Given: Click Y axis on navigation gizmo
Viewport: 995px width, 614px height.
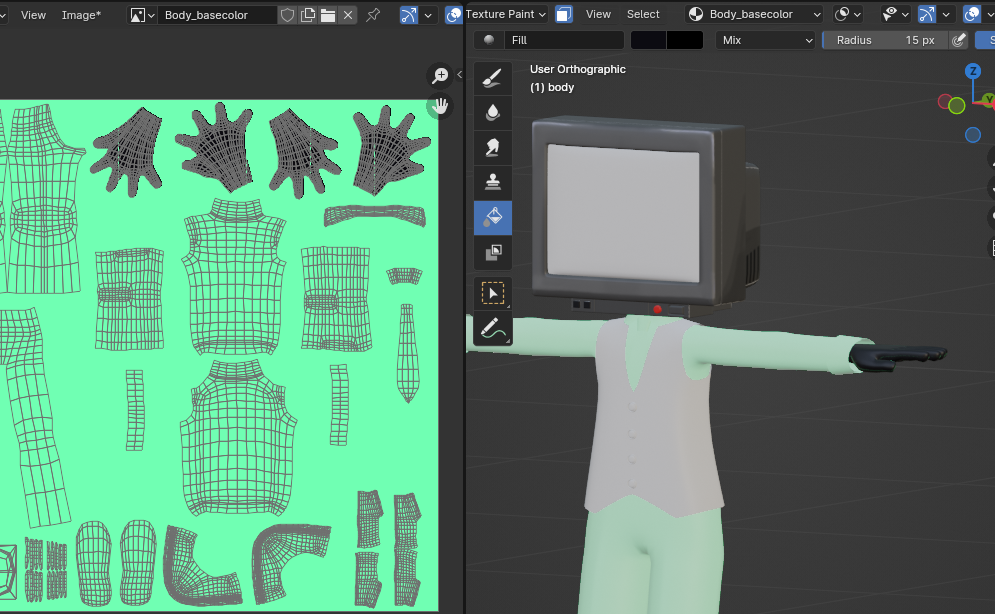Looking at the screenshot, I should click(989, 100).
